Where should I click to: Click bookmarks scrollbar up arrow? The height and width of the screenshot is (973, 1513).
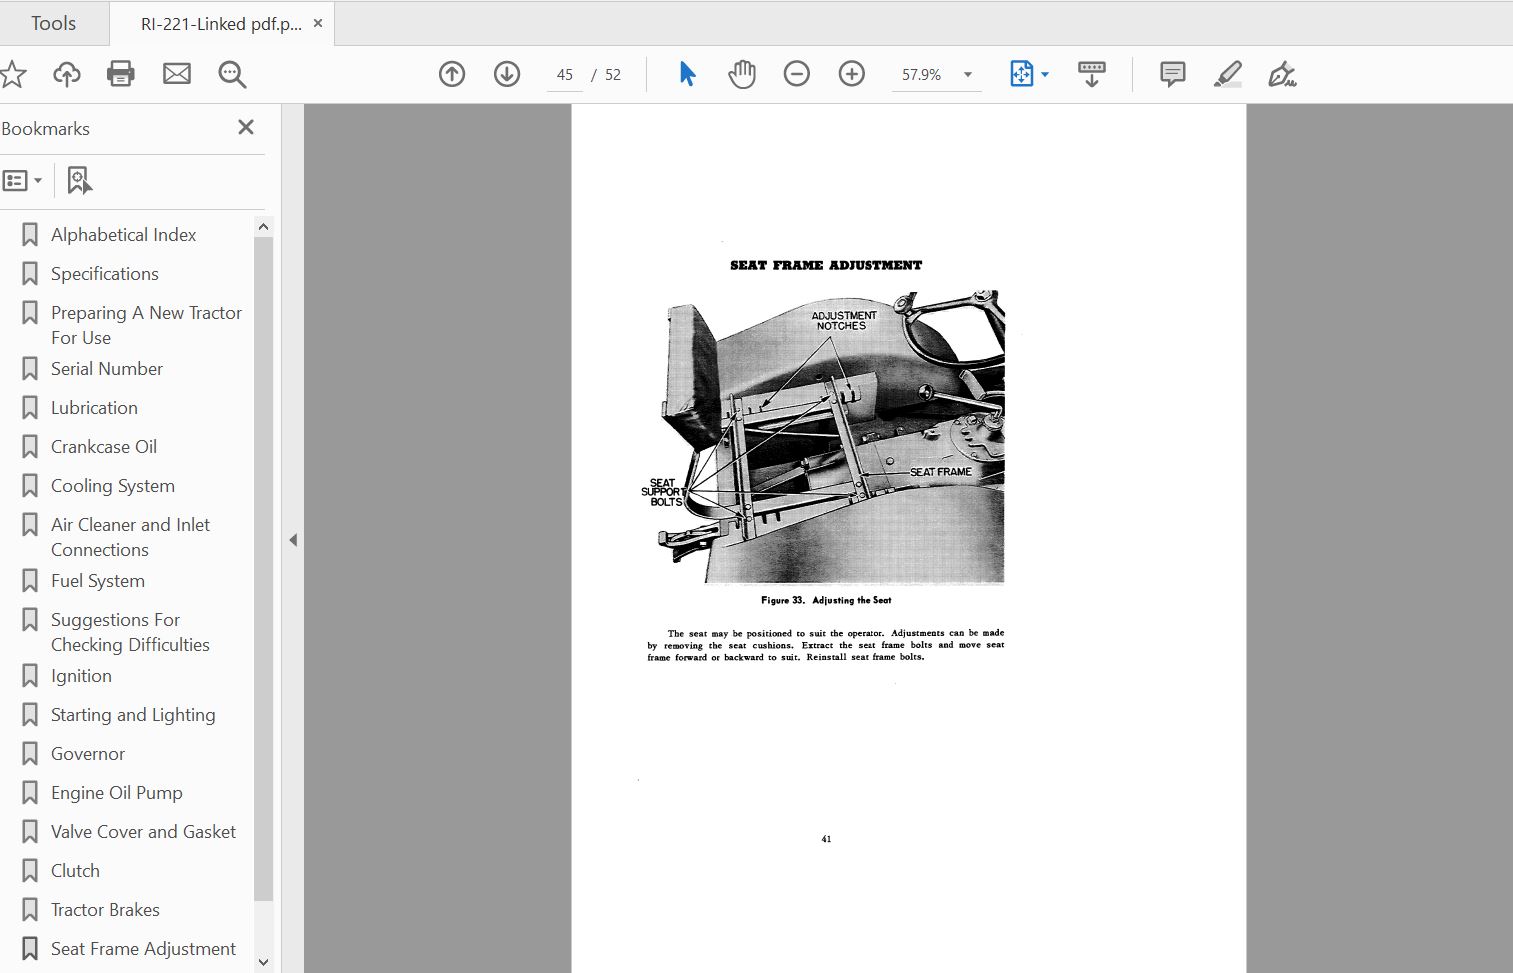264,227
